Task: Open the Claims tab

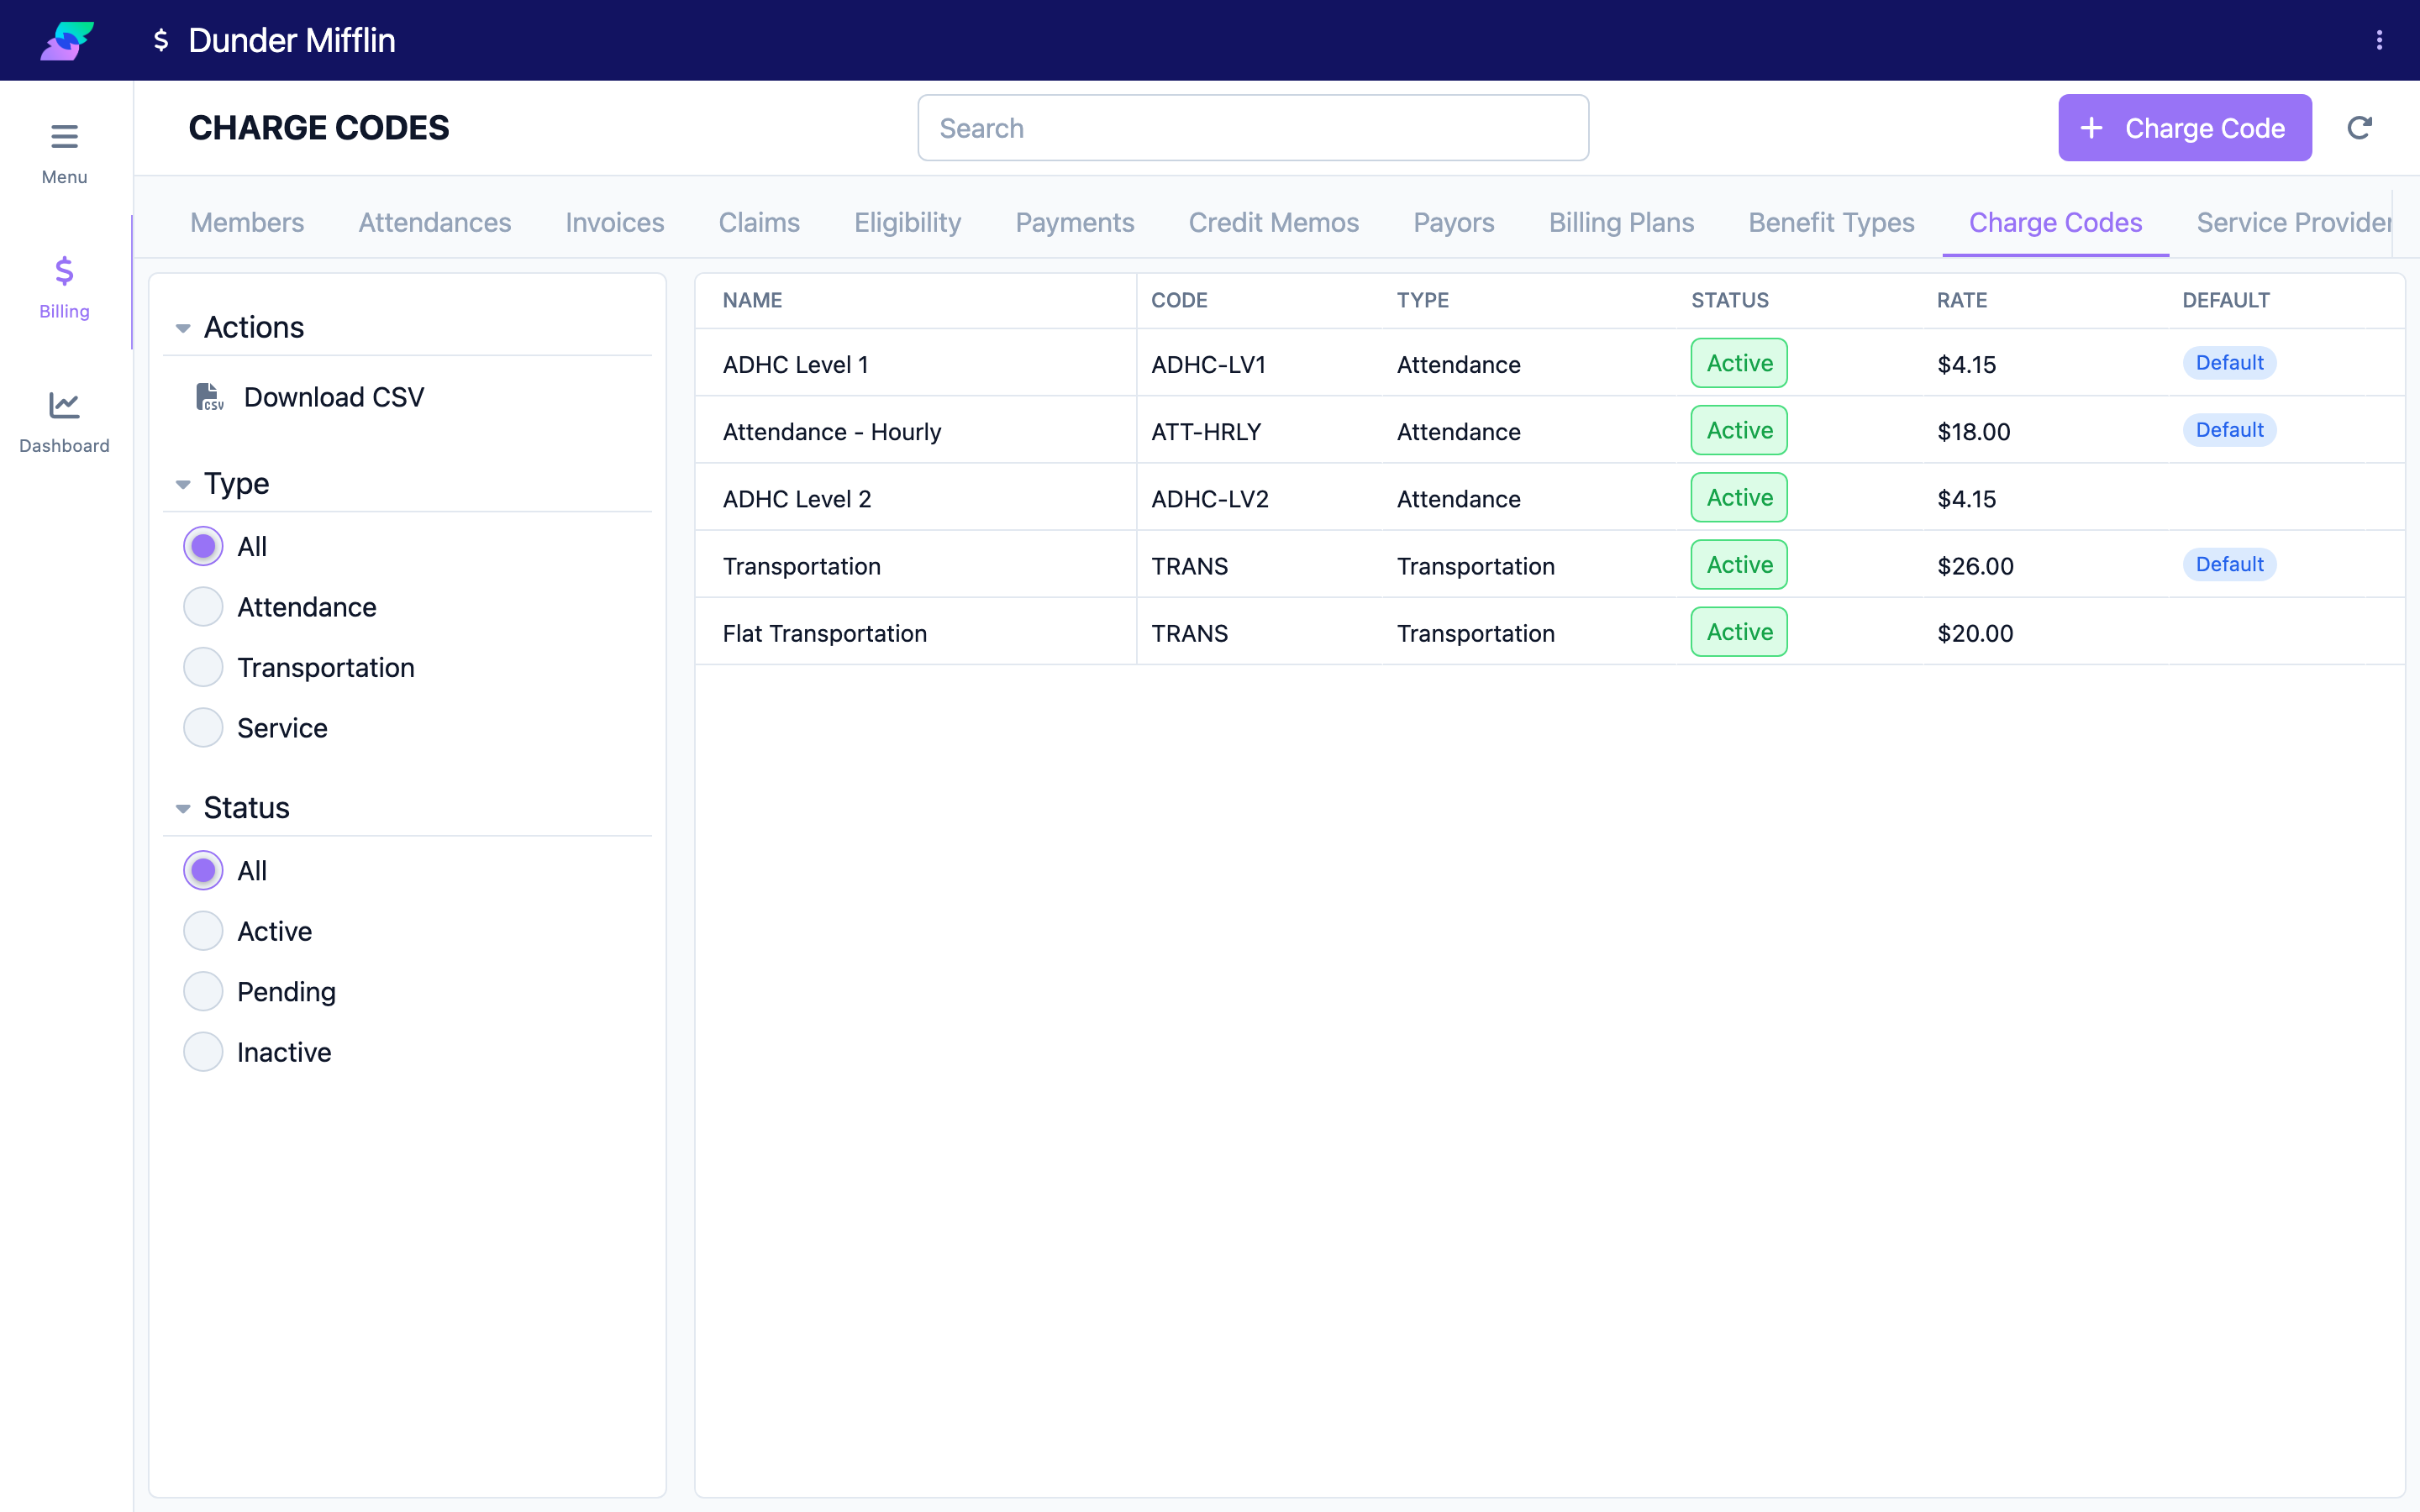Action: [x=759, y=222]
